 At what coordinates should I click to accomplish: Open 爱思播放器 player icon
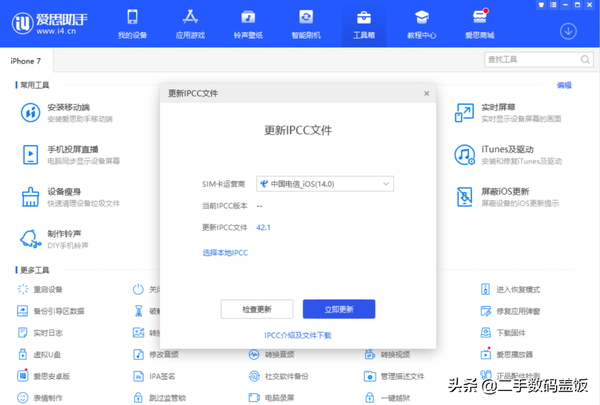pos(485,354)
